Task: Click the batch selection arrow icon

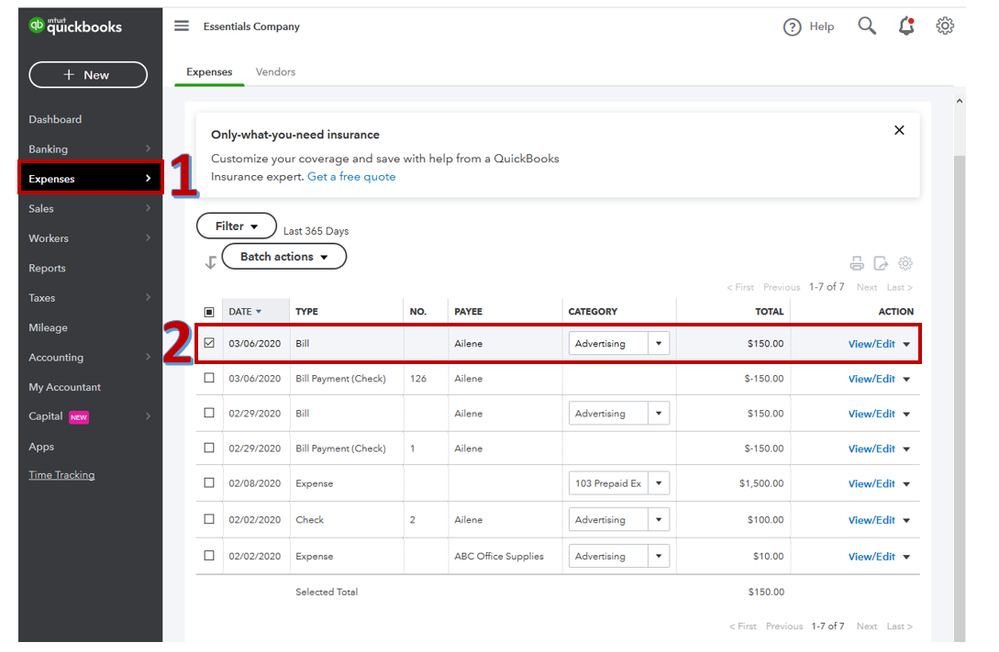Action: click(x=210, y=262)
